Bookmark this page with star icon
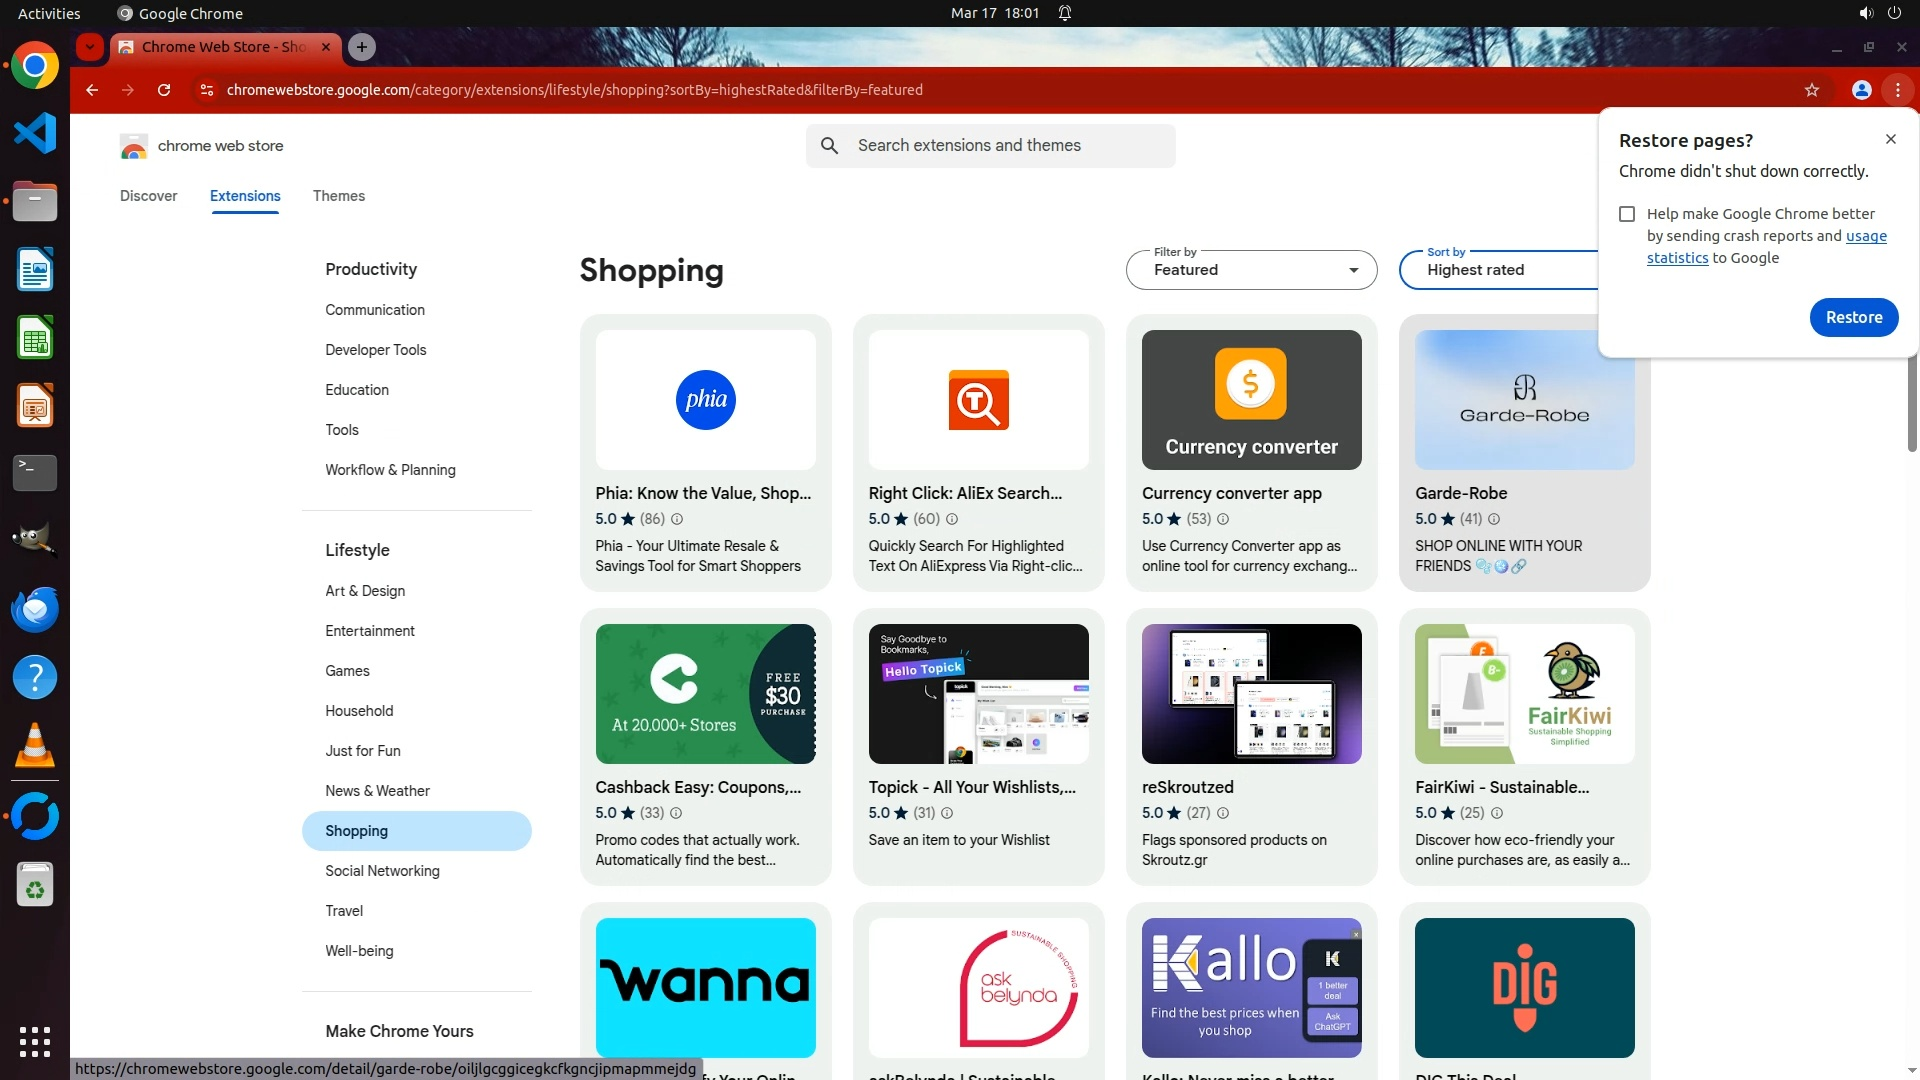 [x=1811, y=90]
